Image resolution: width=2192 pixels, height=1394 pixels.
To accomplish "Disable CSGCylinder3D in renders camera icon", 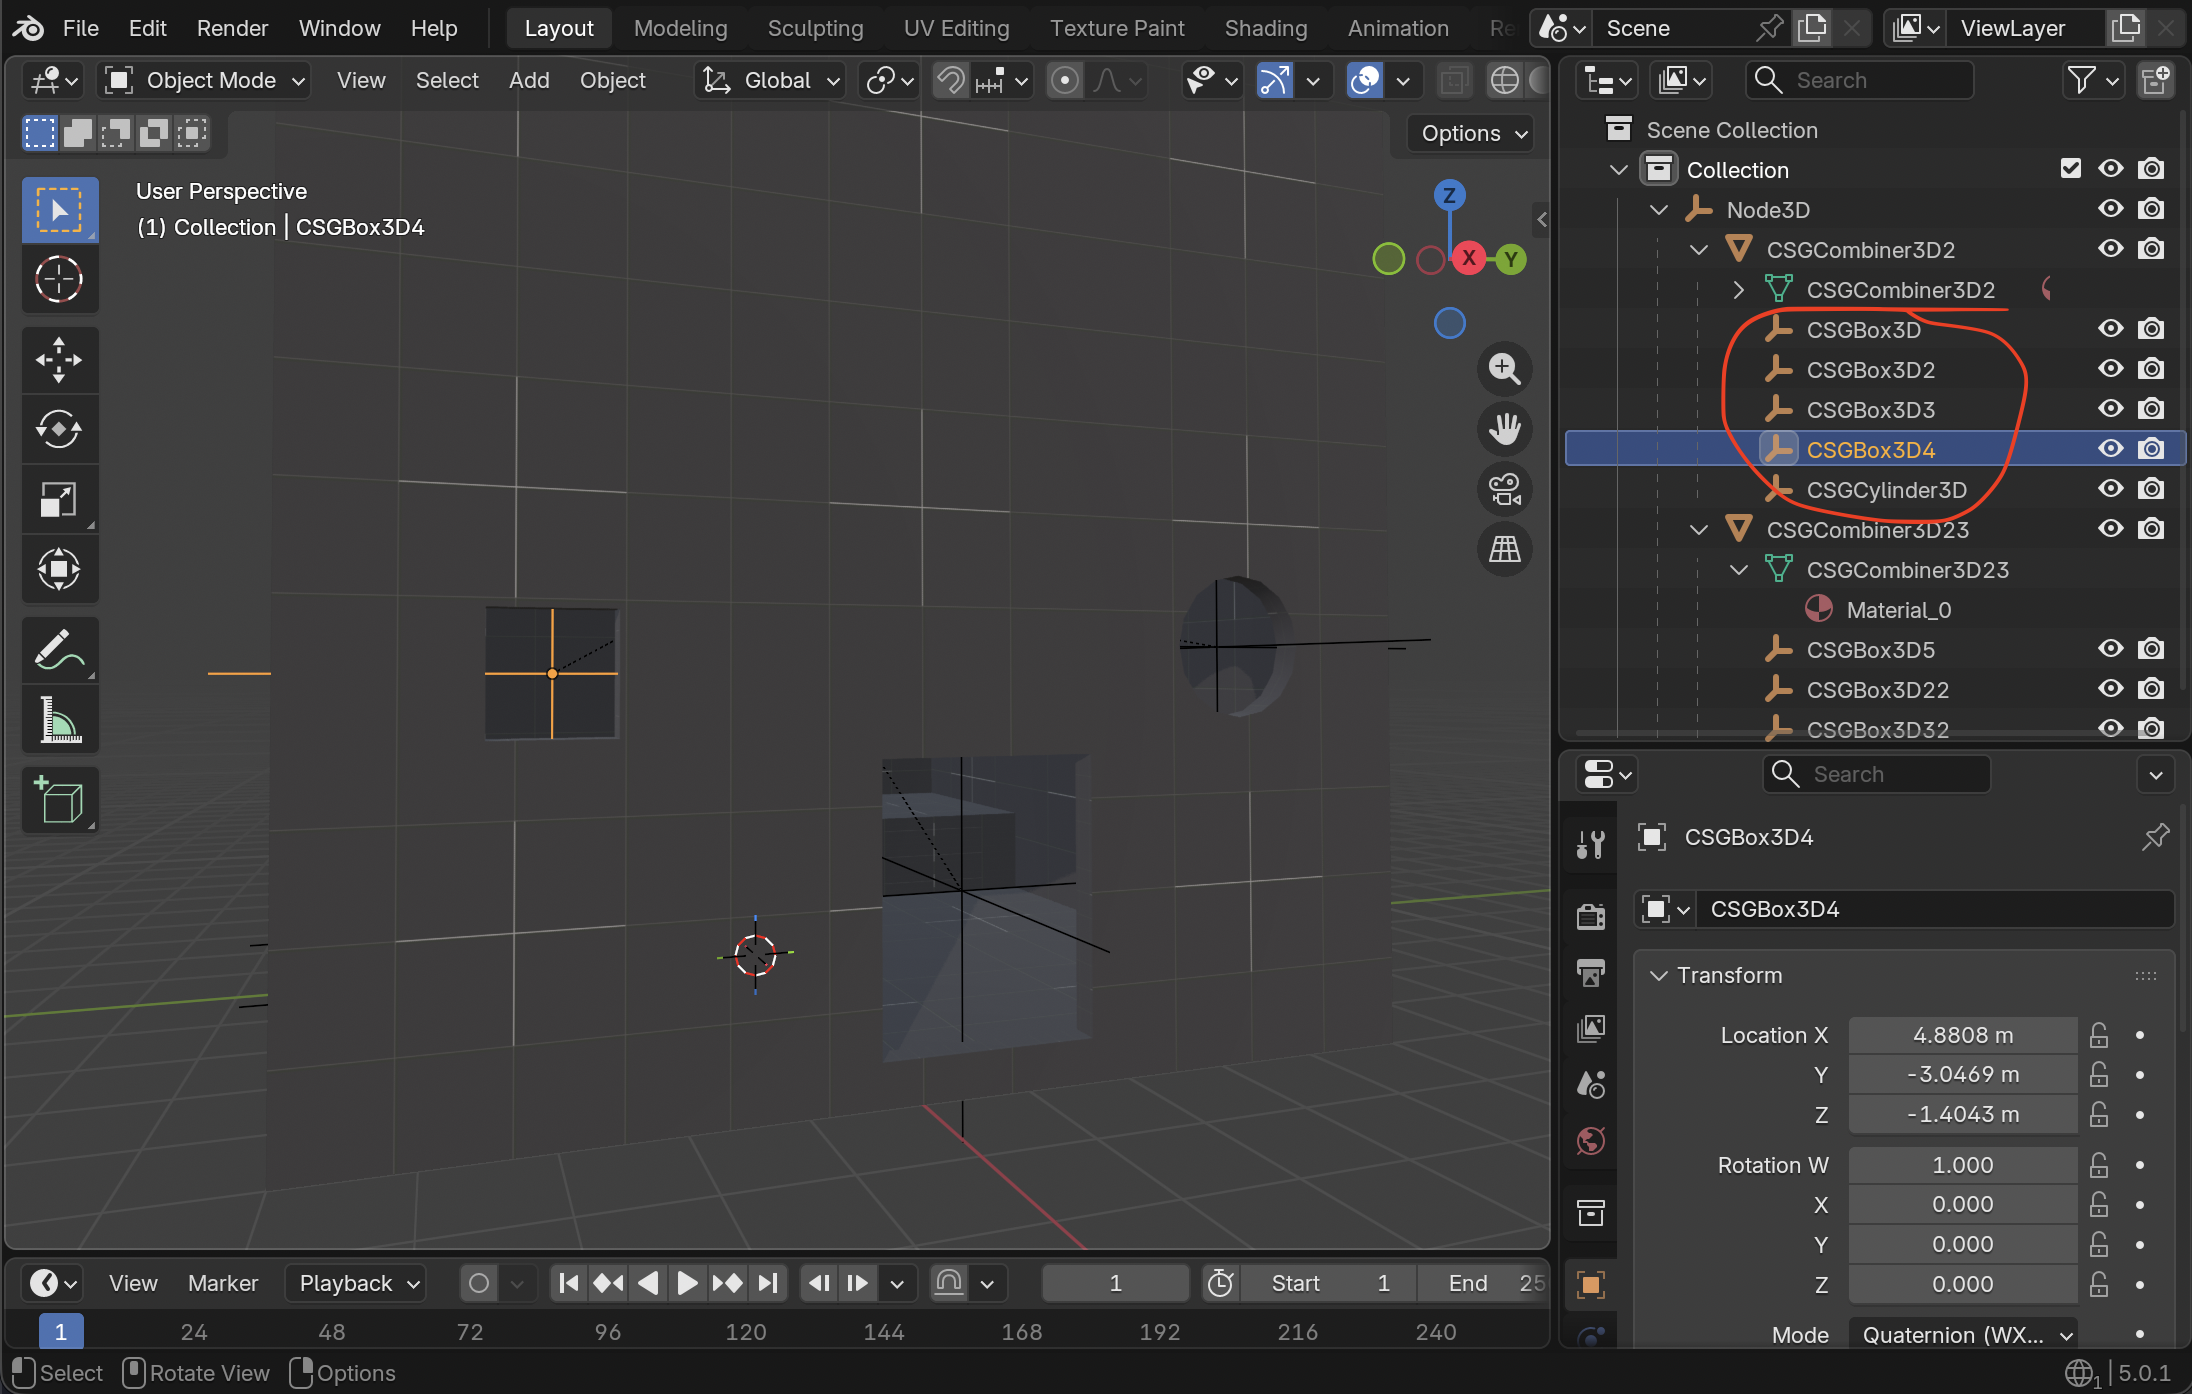I will (2151, 489).
